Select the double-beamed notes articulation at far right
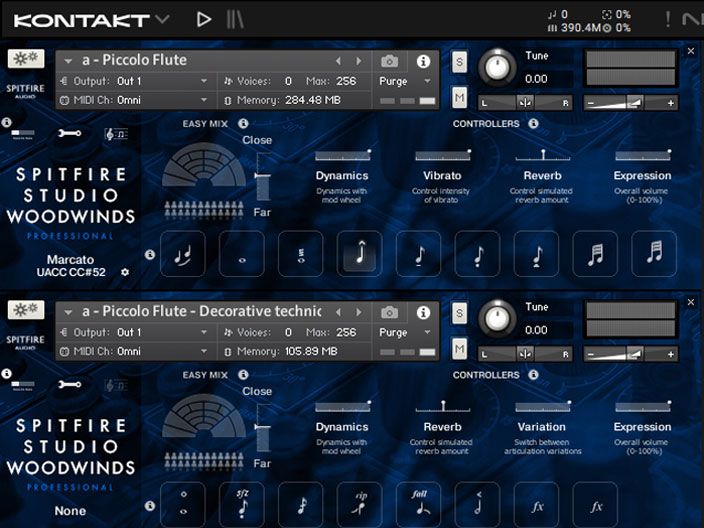 click(654, 254)
